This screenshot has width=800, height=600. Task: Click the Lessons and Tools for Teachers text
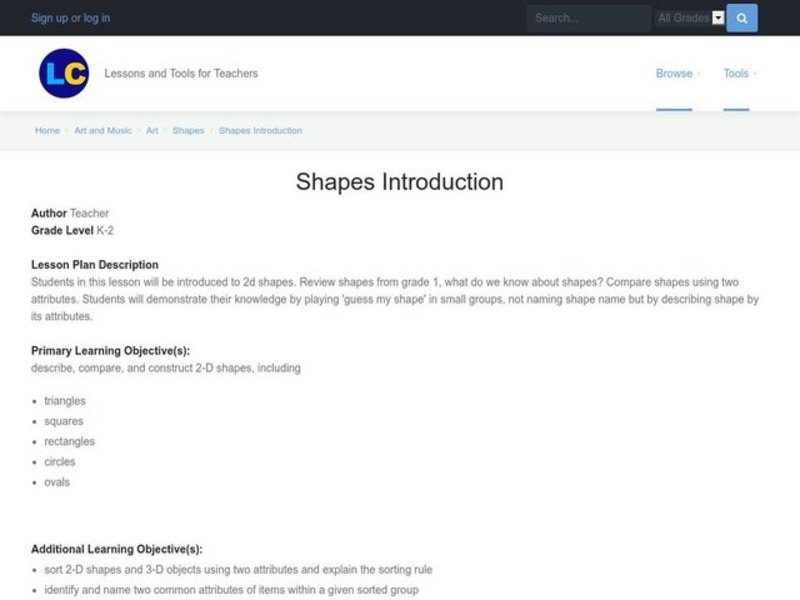[180, 73]
